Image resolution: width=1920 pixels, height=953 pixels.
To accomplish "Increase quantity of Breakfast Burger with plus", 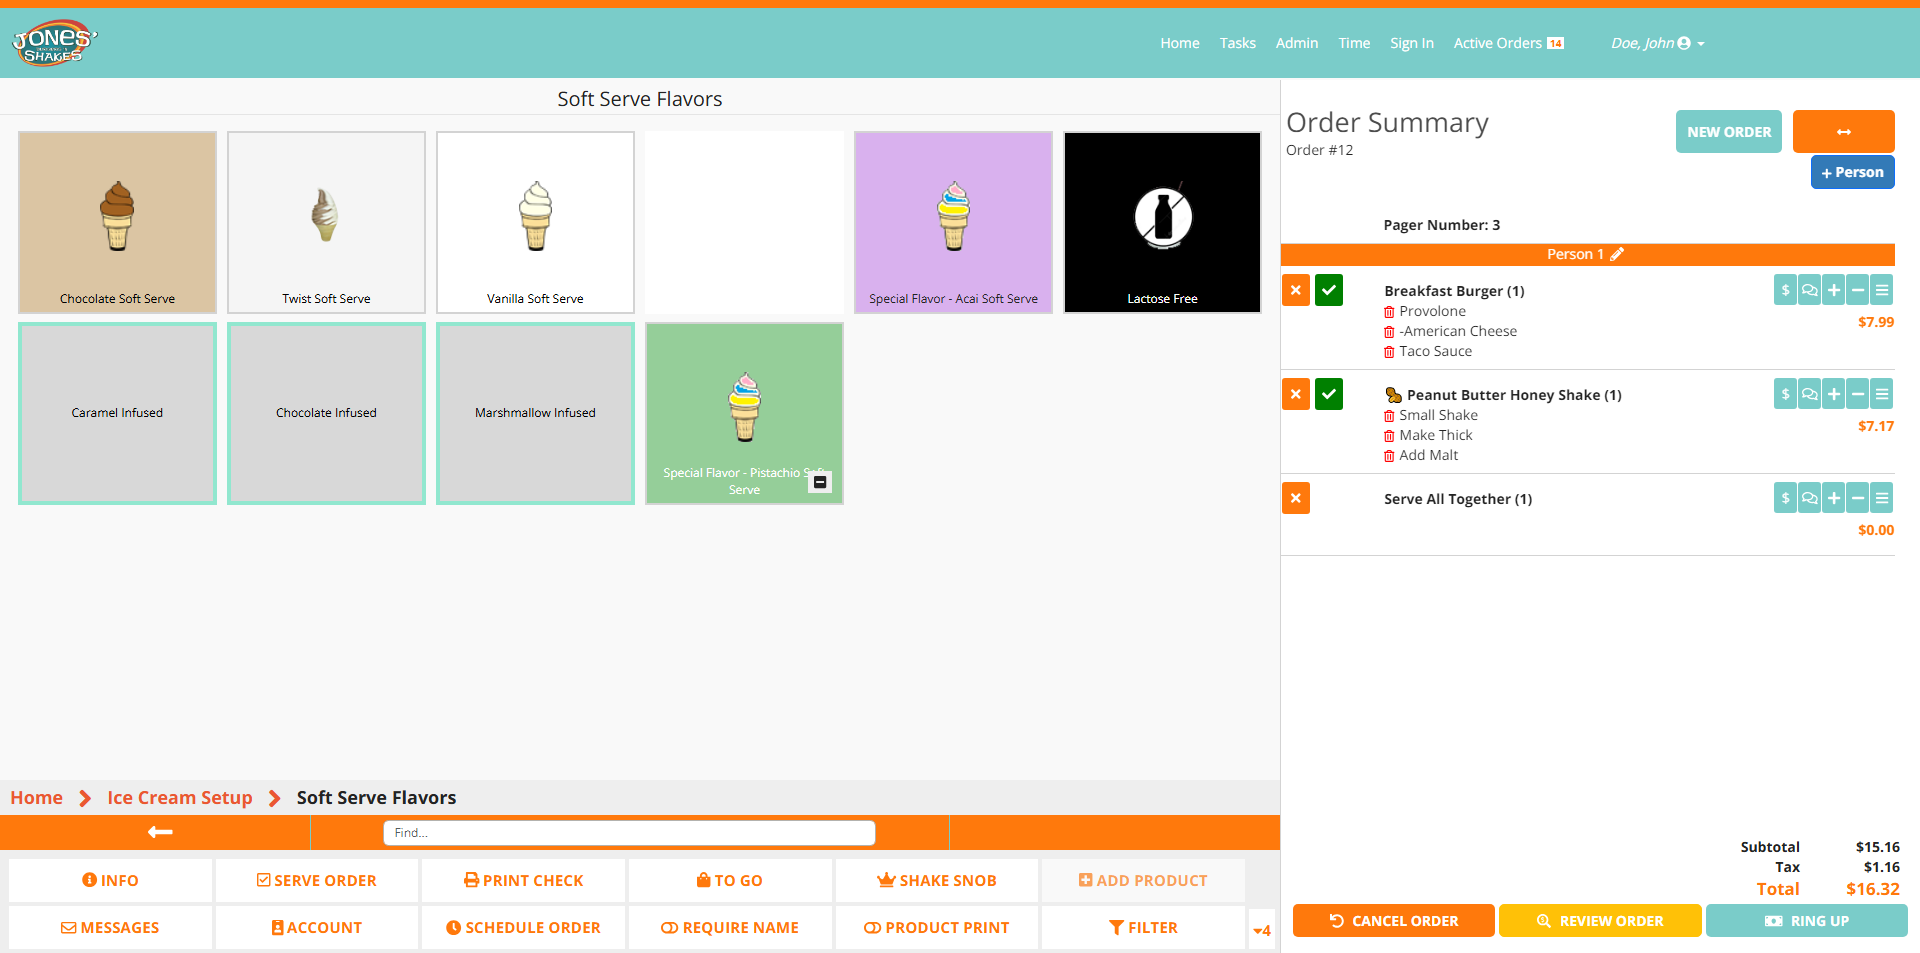I will (1833, 290).
